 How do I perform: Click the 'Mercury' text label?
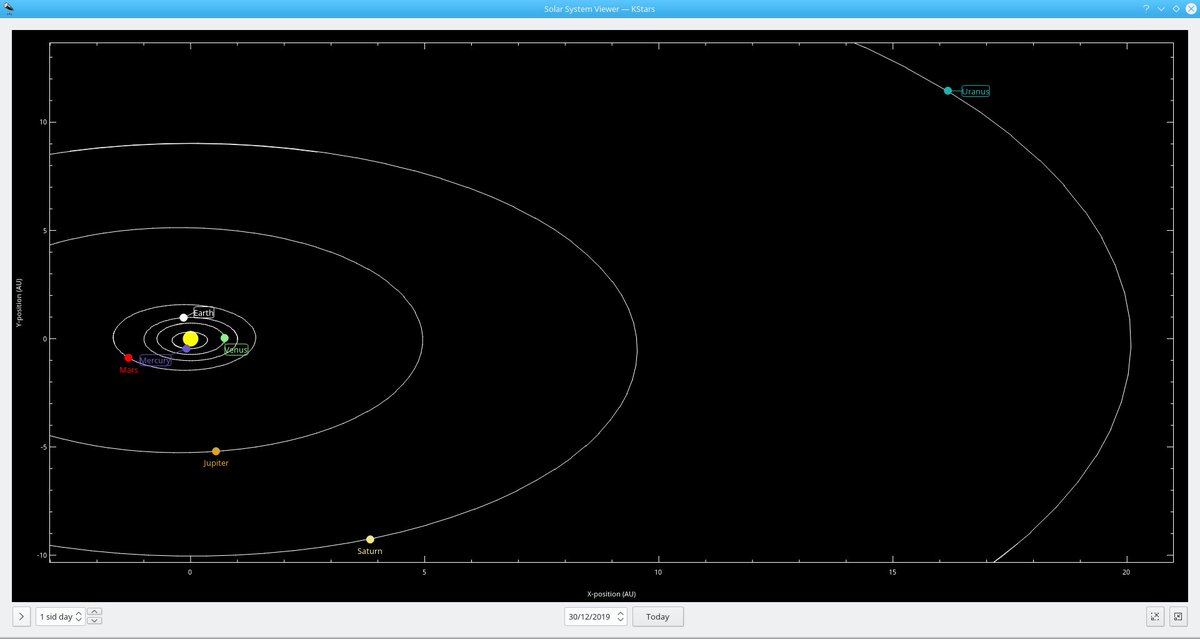[155, 360]
